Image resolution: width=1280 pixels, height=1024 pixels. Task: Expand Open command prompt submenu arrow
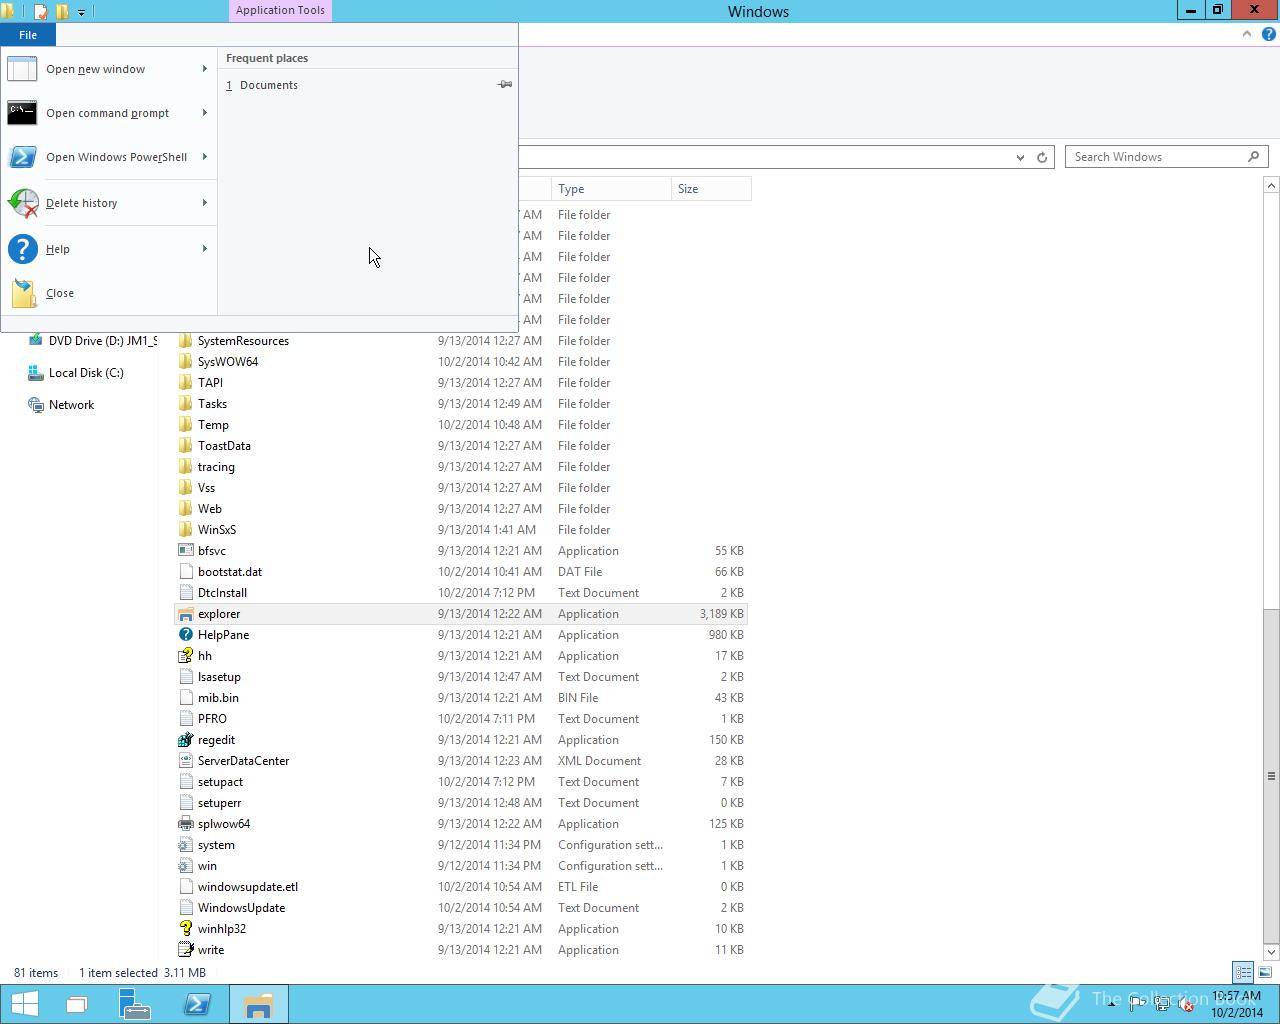[204, 113]
